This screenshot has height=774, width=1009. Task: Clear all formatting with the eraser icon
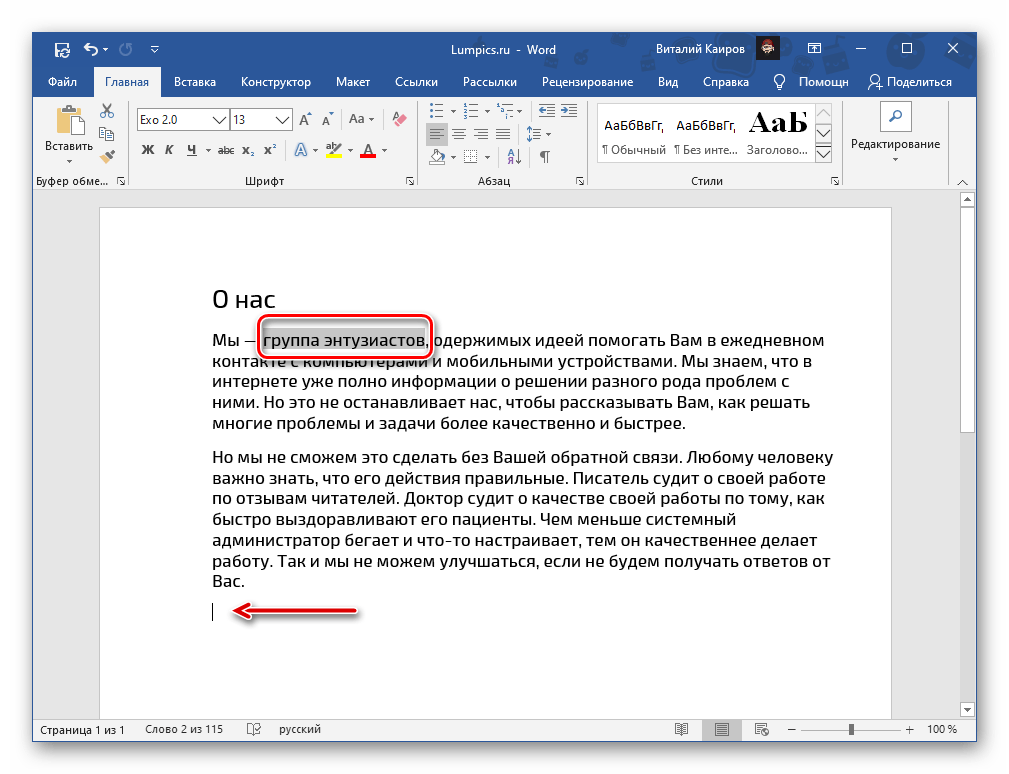pos(399,119)
